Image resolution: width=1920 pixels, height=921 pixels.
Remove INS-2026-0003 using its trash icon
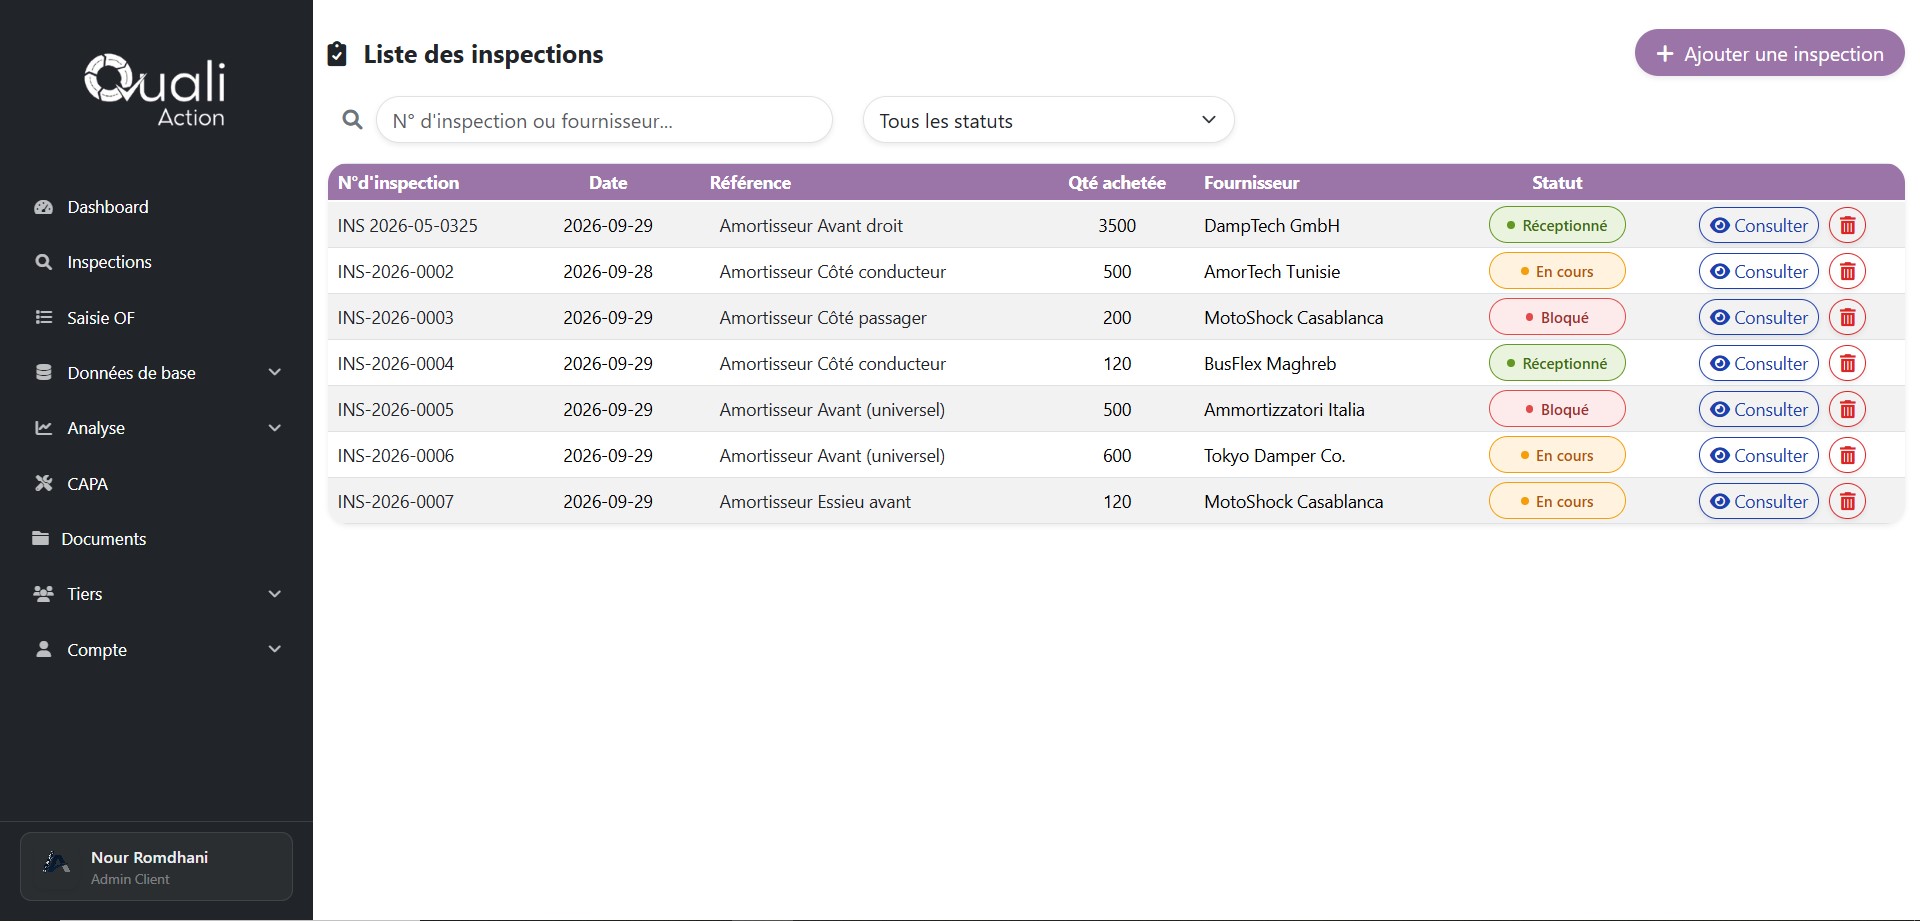click(x=1847, y=317)
